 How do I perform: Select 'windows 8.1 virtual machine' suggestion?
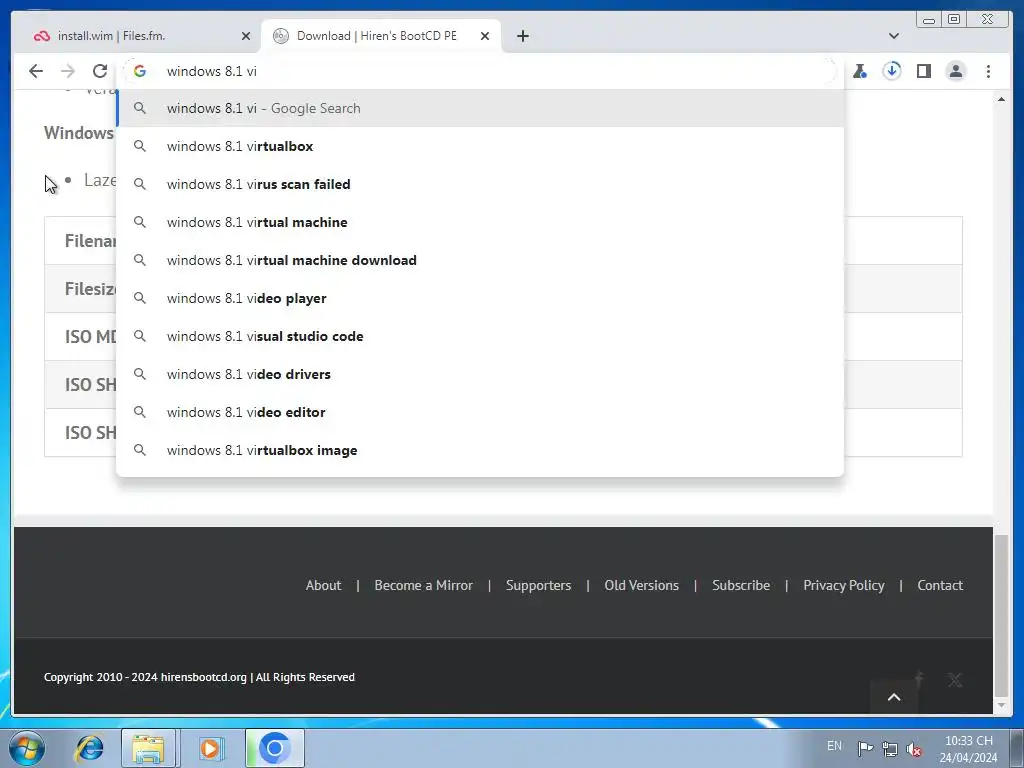click(480, 222)
